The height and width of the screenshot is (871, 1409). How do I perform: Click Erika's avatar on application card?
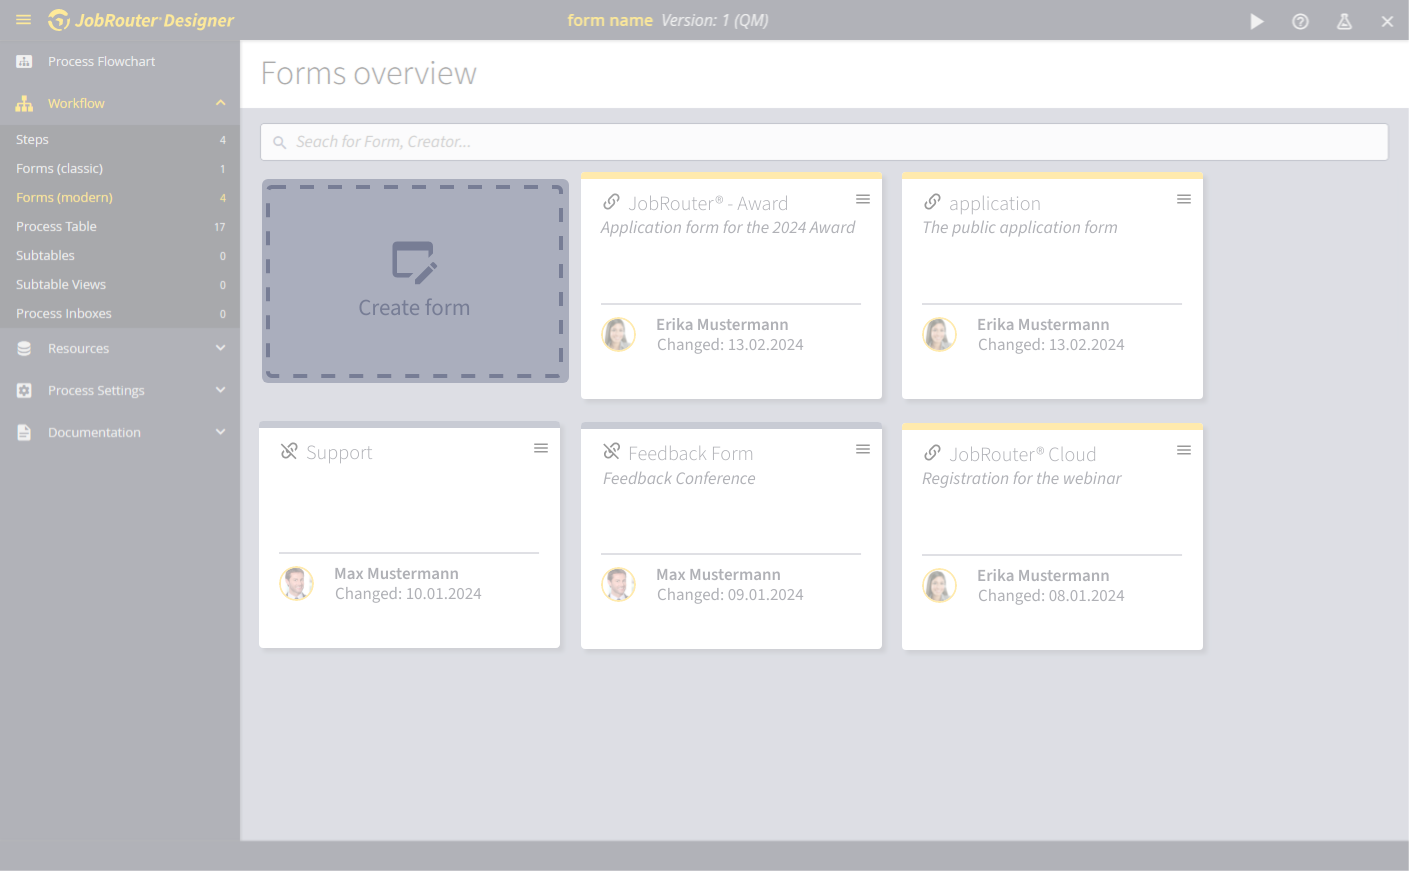pos(940,334)
